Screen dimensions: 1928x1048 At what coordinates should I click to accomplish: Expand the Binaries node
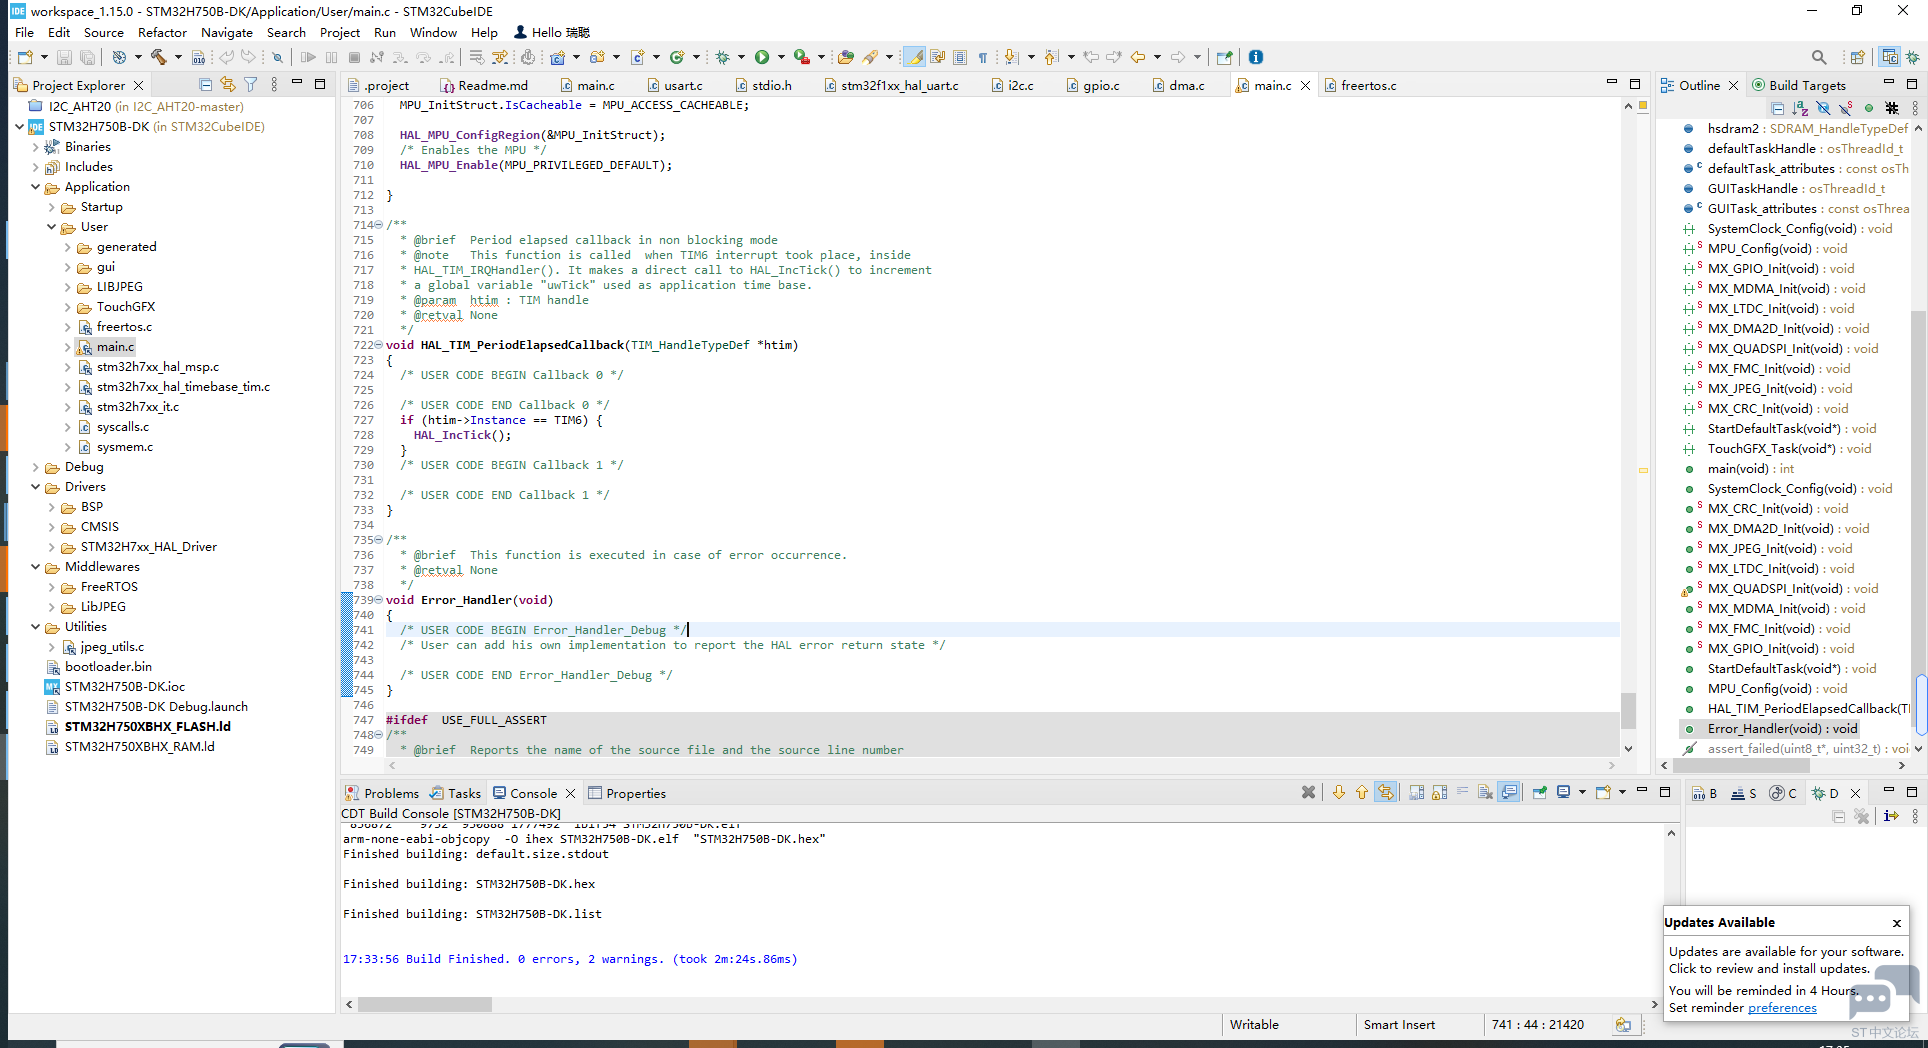coord(36,147)
